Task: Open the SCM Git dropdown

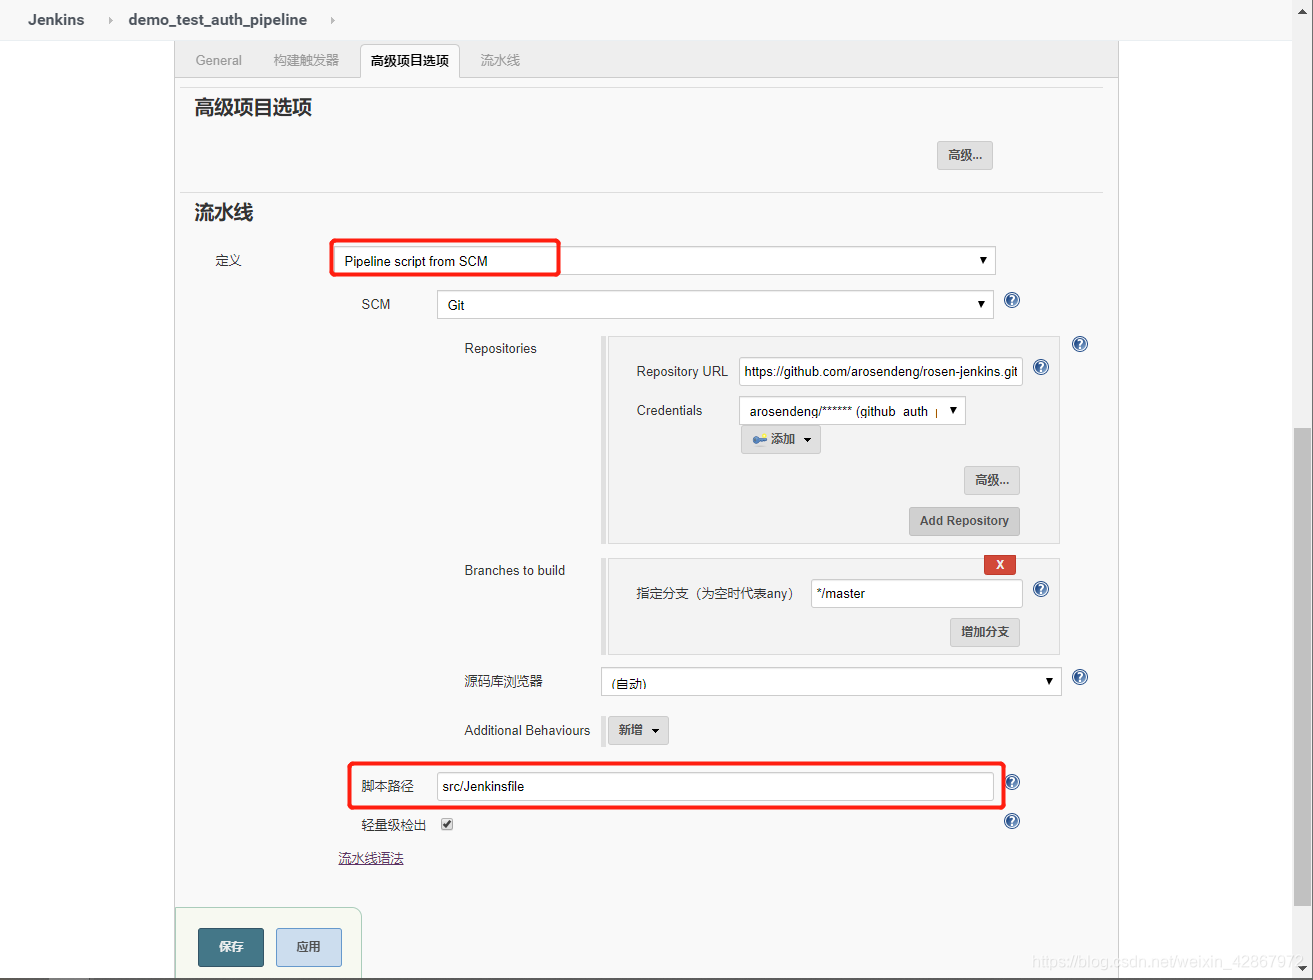Action: pyautogui.click(x=715, y=305)
